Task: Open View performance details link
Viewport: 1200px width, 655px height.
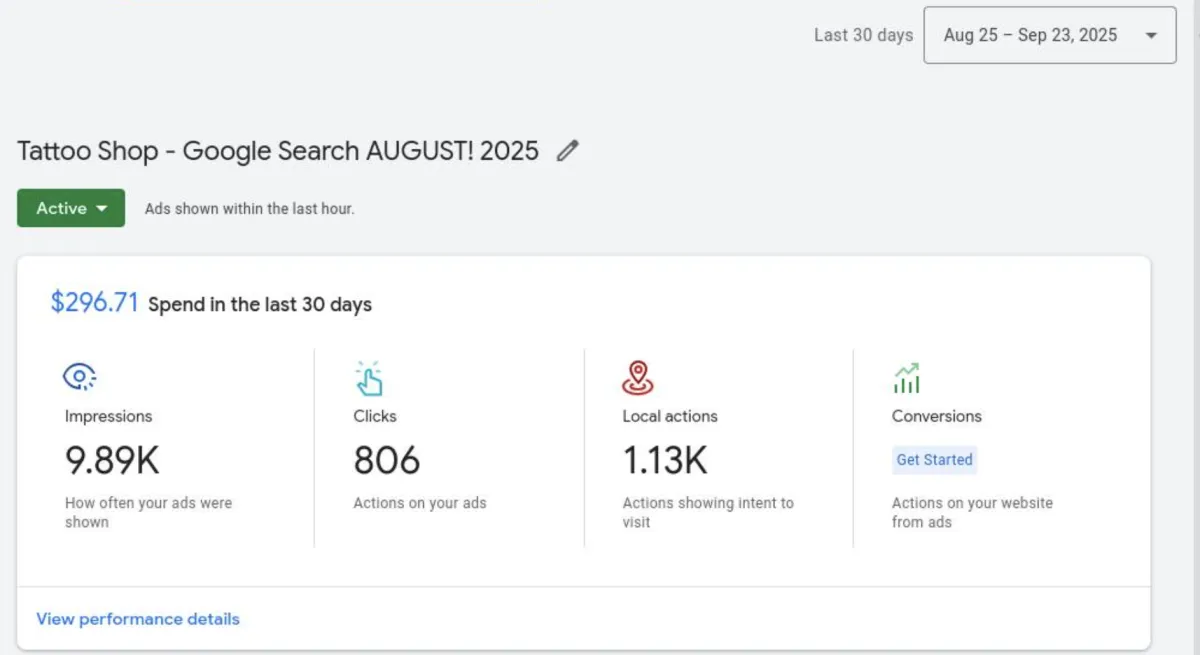Action: click(138, 619)
